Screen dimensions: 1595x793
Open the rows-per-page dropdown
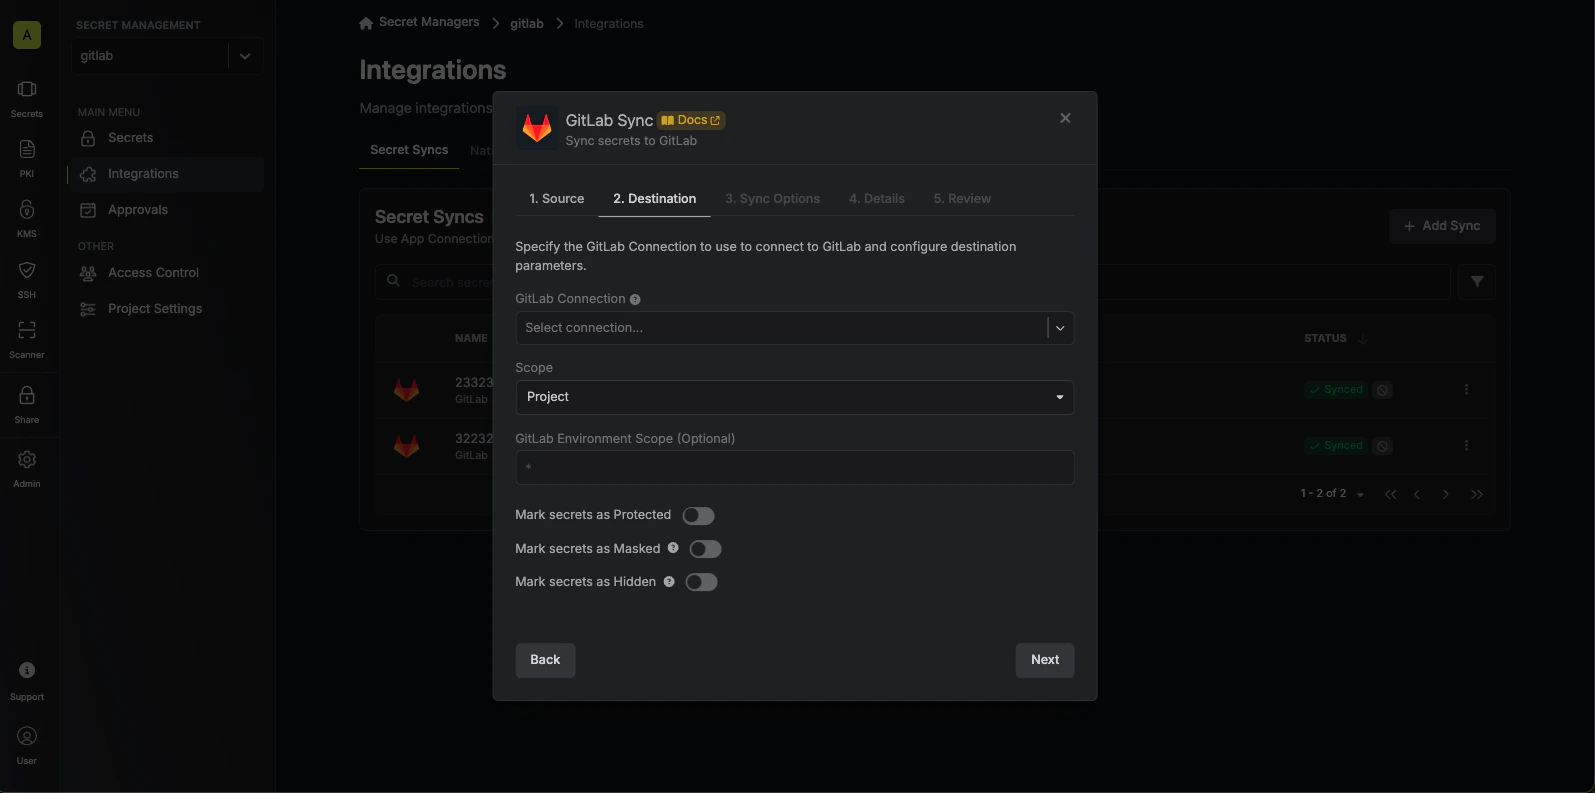tap(1360, 494)
